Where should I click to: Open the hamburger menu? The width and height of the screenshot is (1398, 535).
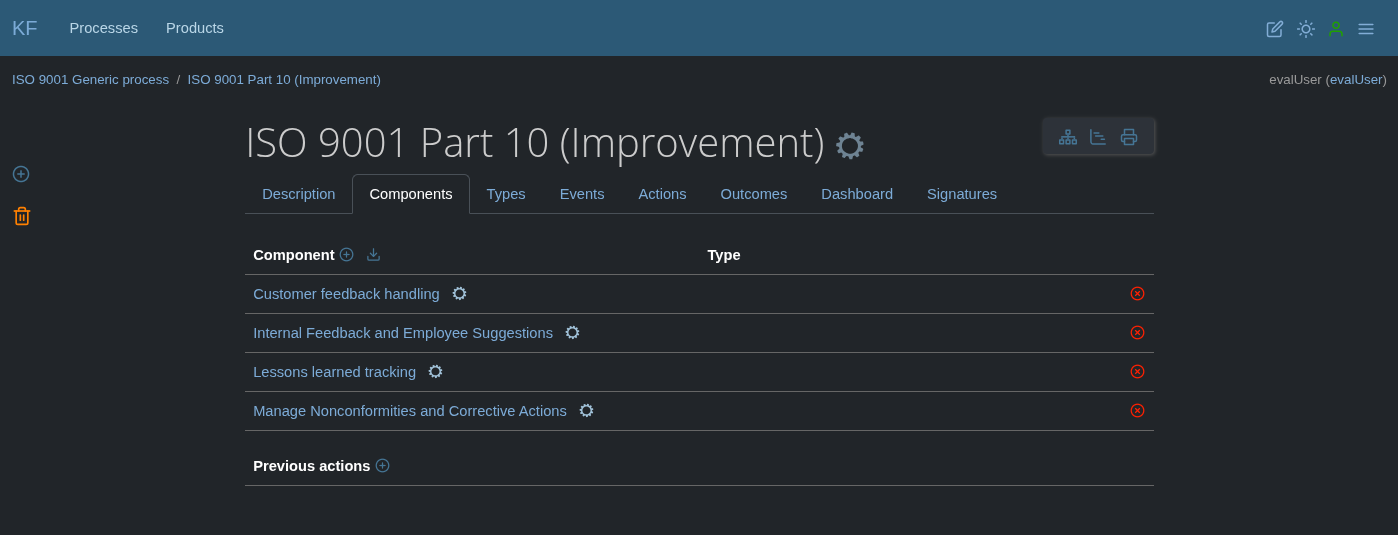click(1365, 29)
